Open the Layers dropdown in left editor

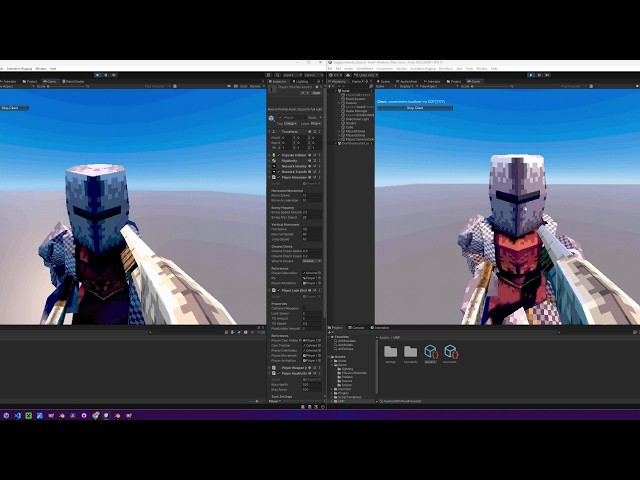tap(292, 75)
